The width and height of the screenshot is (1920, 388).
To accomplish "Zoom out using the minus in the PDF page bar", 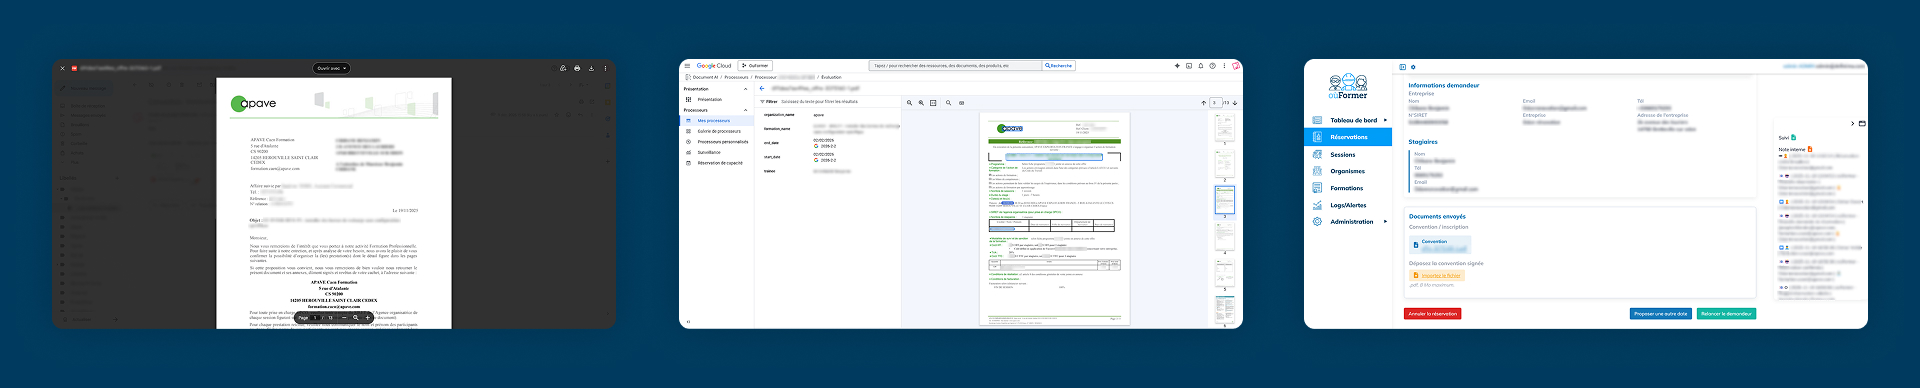I will pyautogui.click(x=344, y=317).
